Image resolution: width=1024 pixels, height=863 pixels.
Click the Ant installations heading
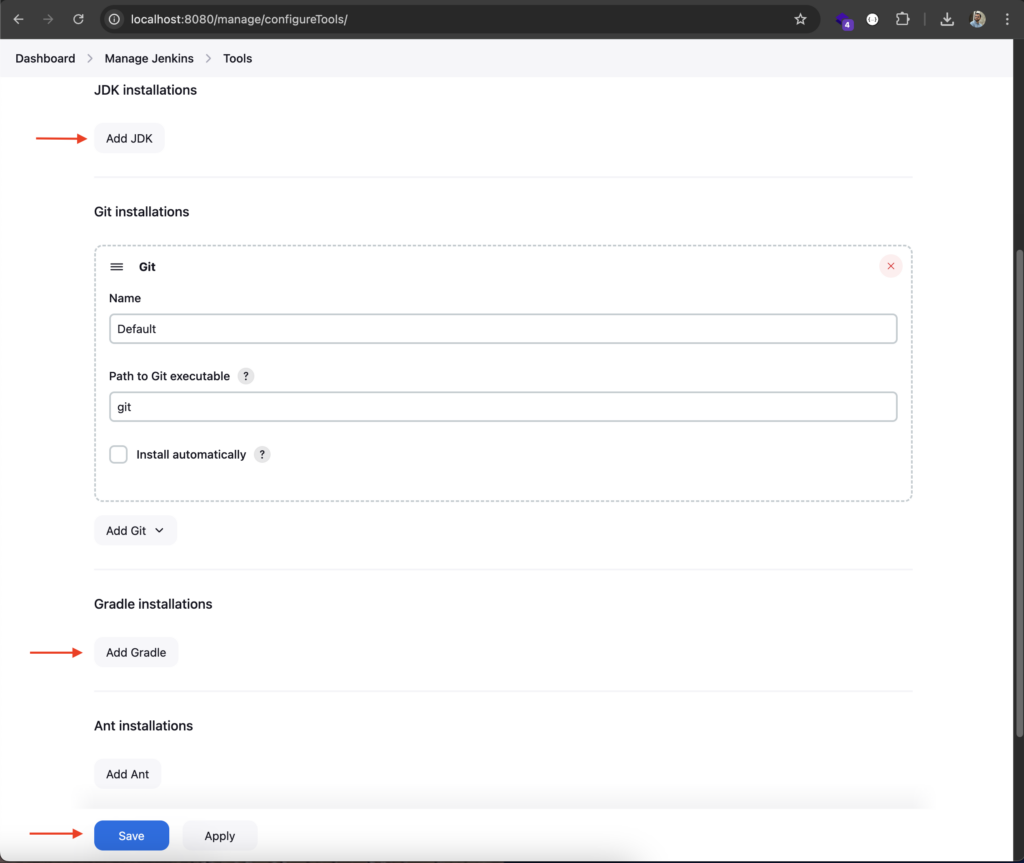(143, 726)
